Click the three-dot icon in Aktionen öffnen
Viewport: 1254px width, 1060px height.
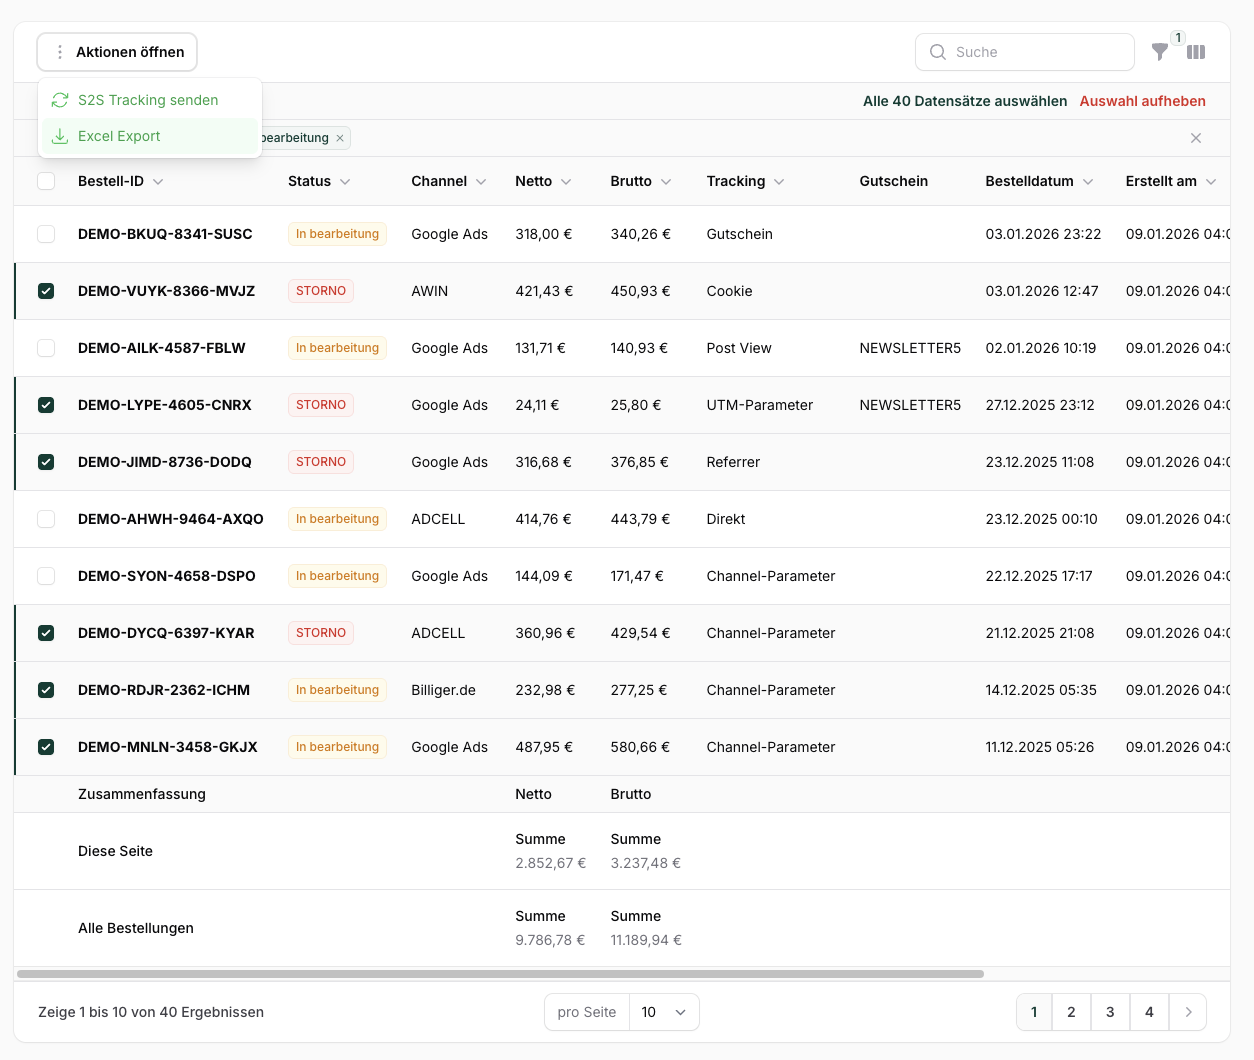coord(60,52)
